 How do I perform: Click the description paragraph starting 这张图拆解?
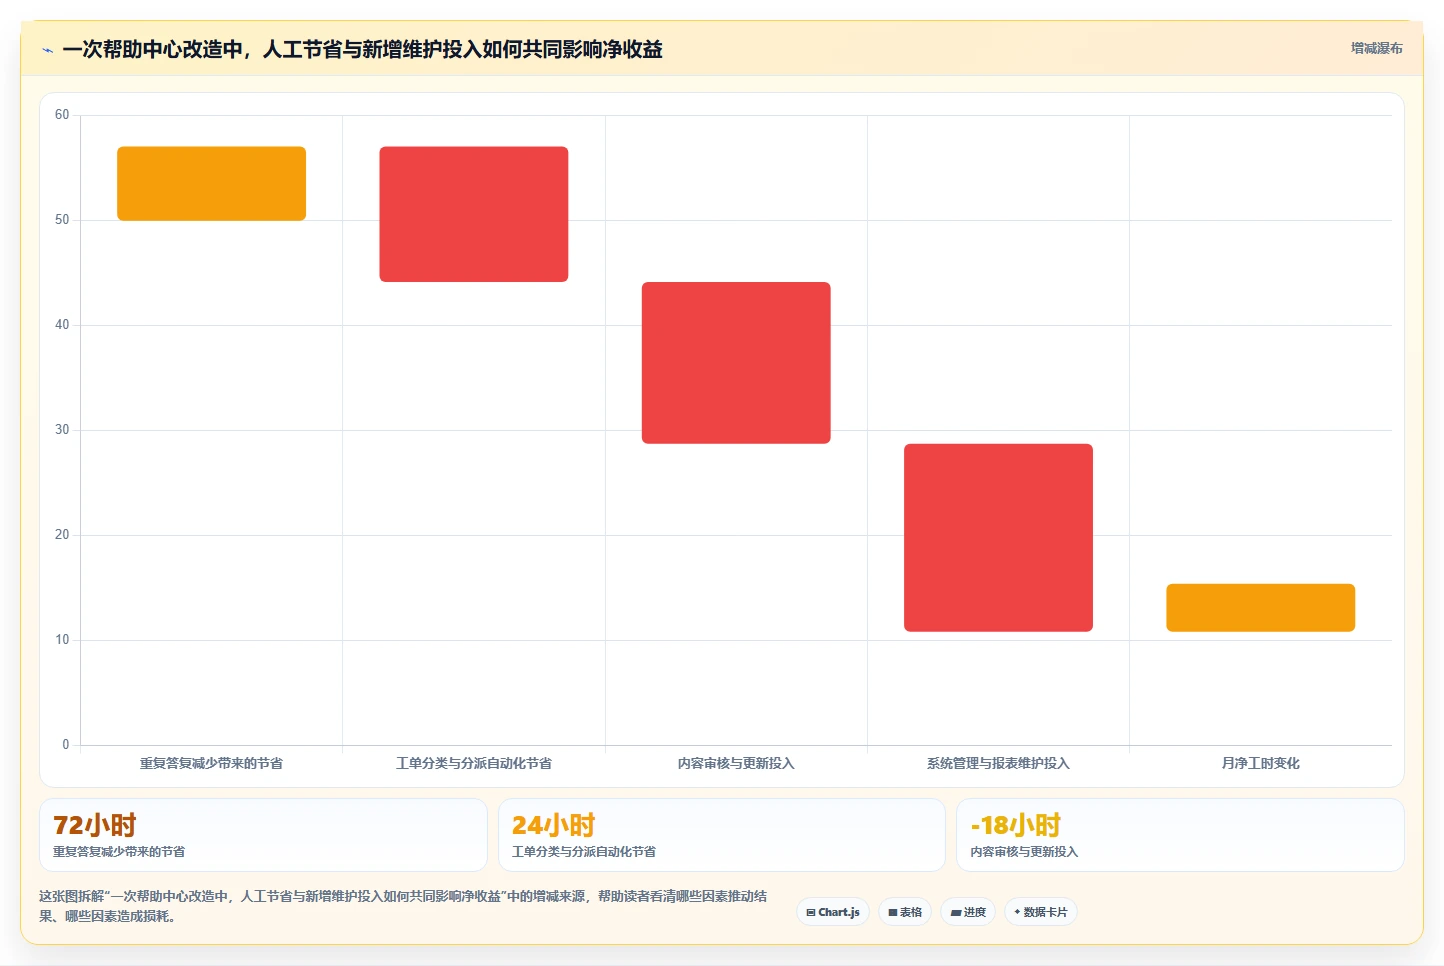[403, 906]
